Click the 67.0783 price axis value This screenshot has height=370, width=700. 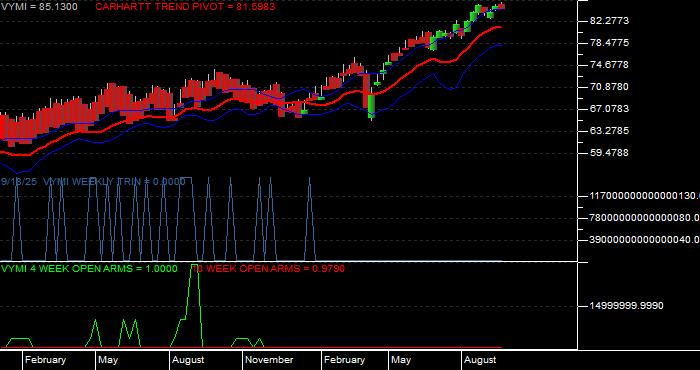coord(609,109)
